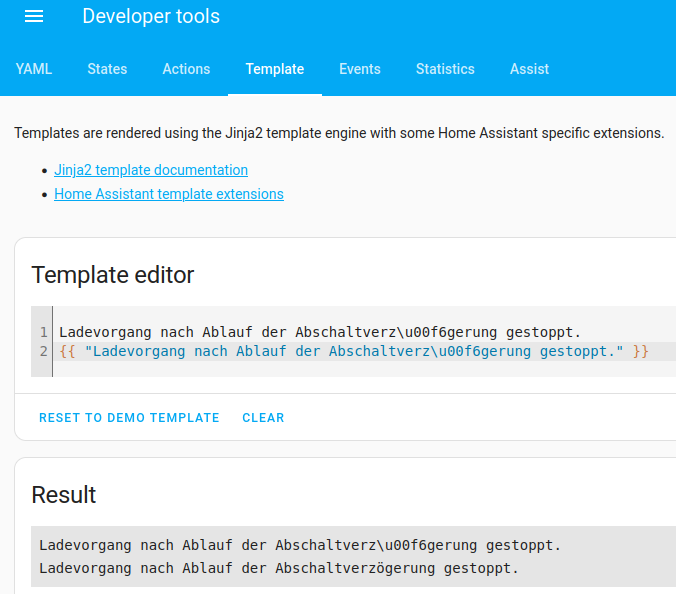Click the Result heading
Image resolution: width=676 pixels, height=594 pixels.
(63, 494)
